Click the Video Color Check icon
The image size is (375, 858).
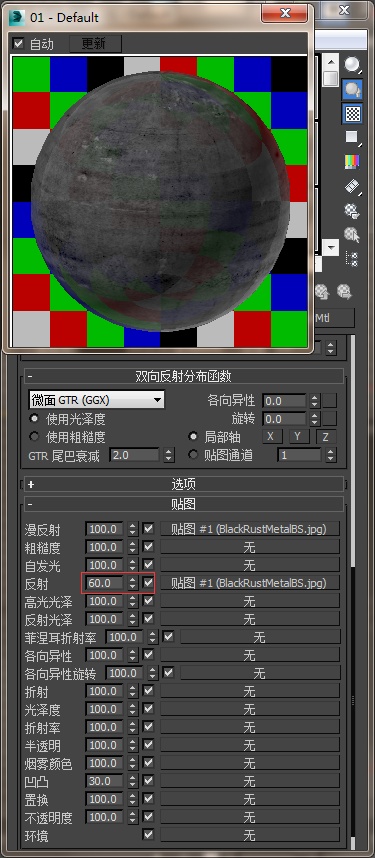point(353,161)
